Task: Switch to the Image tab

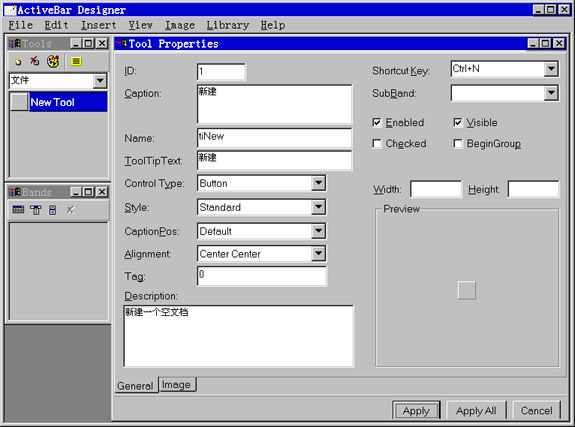Action: click(176, 384)
